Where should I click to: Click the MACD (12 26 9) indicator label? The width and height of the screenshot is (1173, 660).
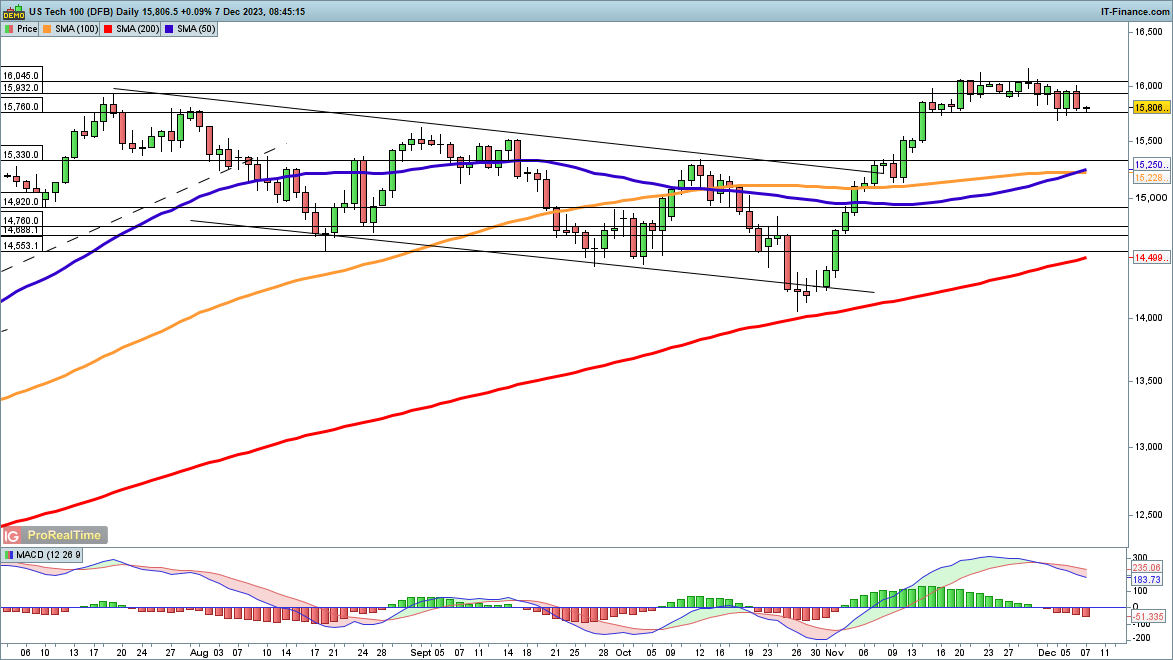point(49,555)
